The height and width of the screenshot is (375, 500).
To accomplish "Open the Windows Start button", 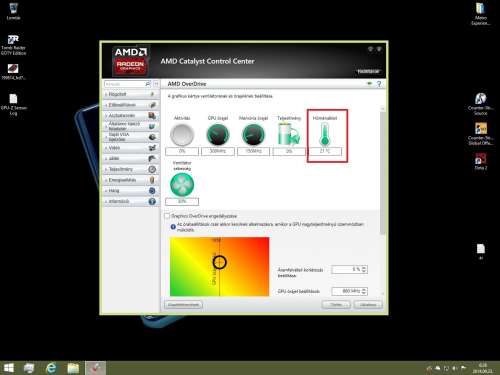I will point(9,368).
